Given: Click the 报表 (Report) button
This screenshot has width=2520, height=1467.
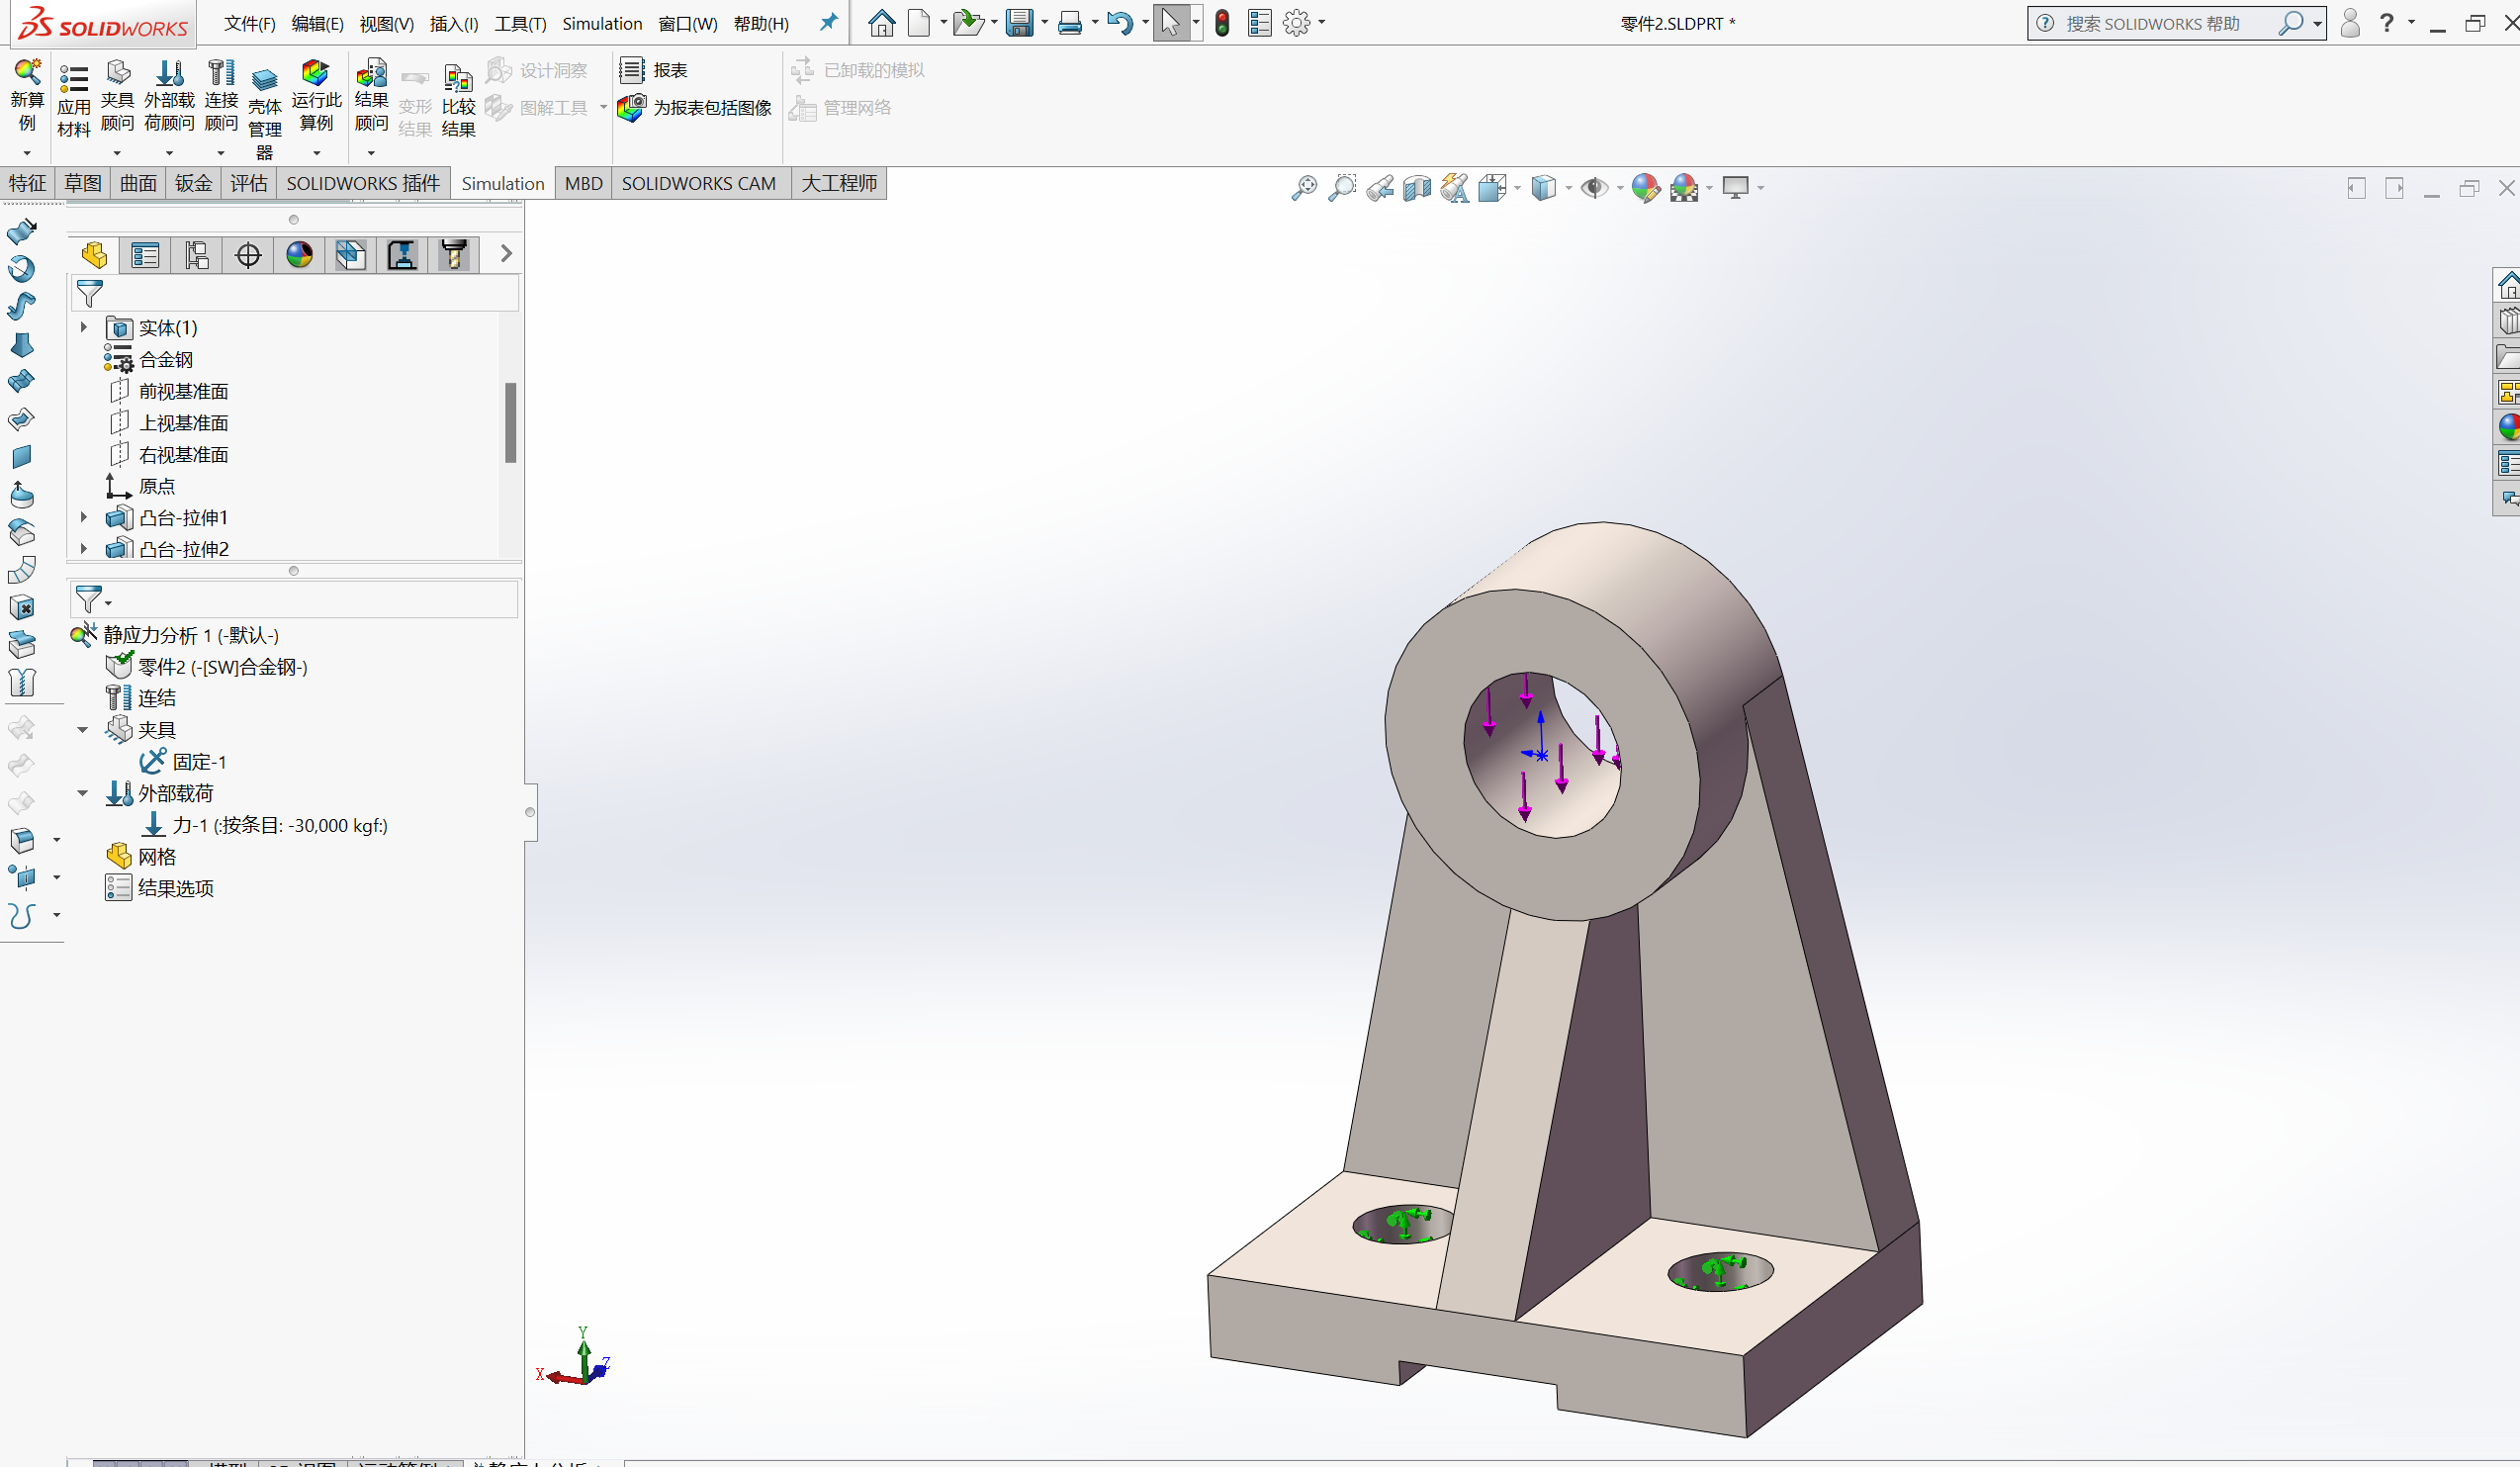Looking at the screenshot, I should point(653,70).
